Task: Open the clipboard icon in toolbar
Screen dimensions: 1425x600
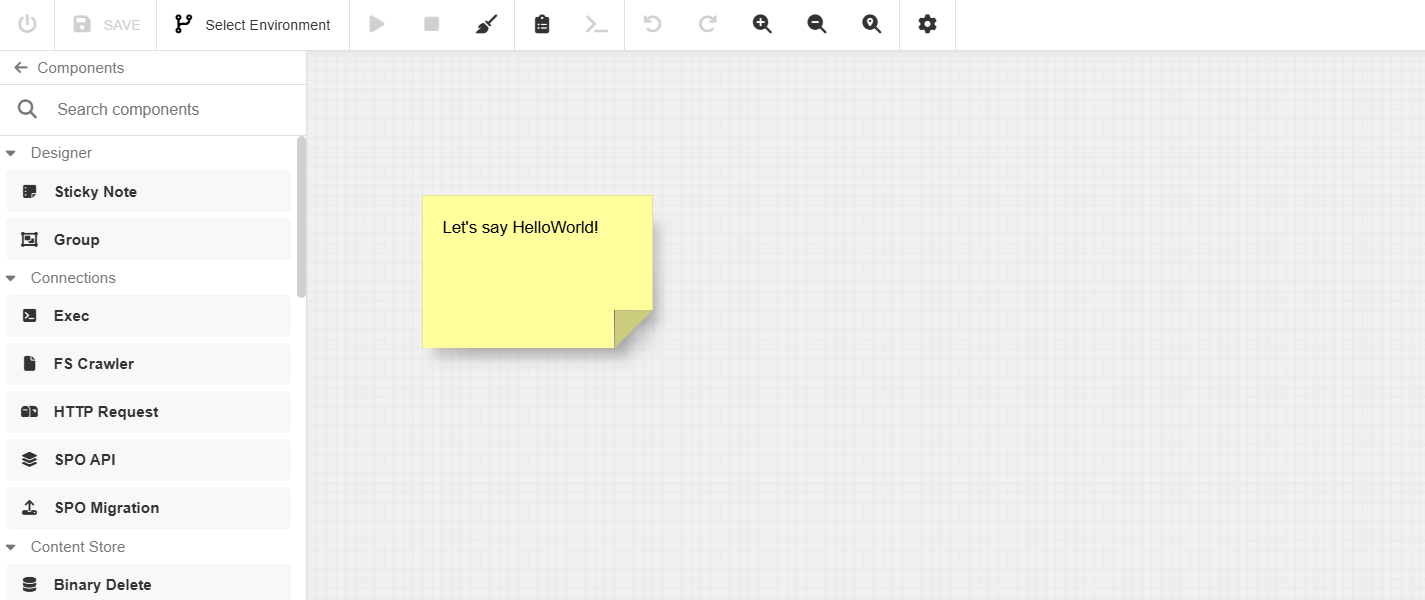Action: coord(542,25)
